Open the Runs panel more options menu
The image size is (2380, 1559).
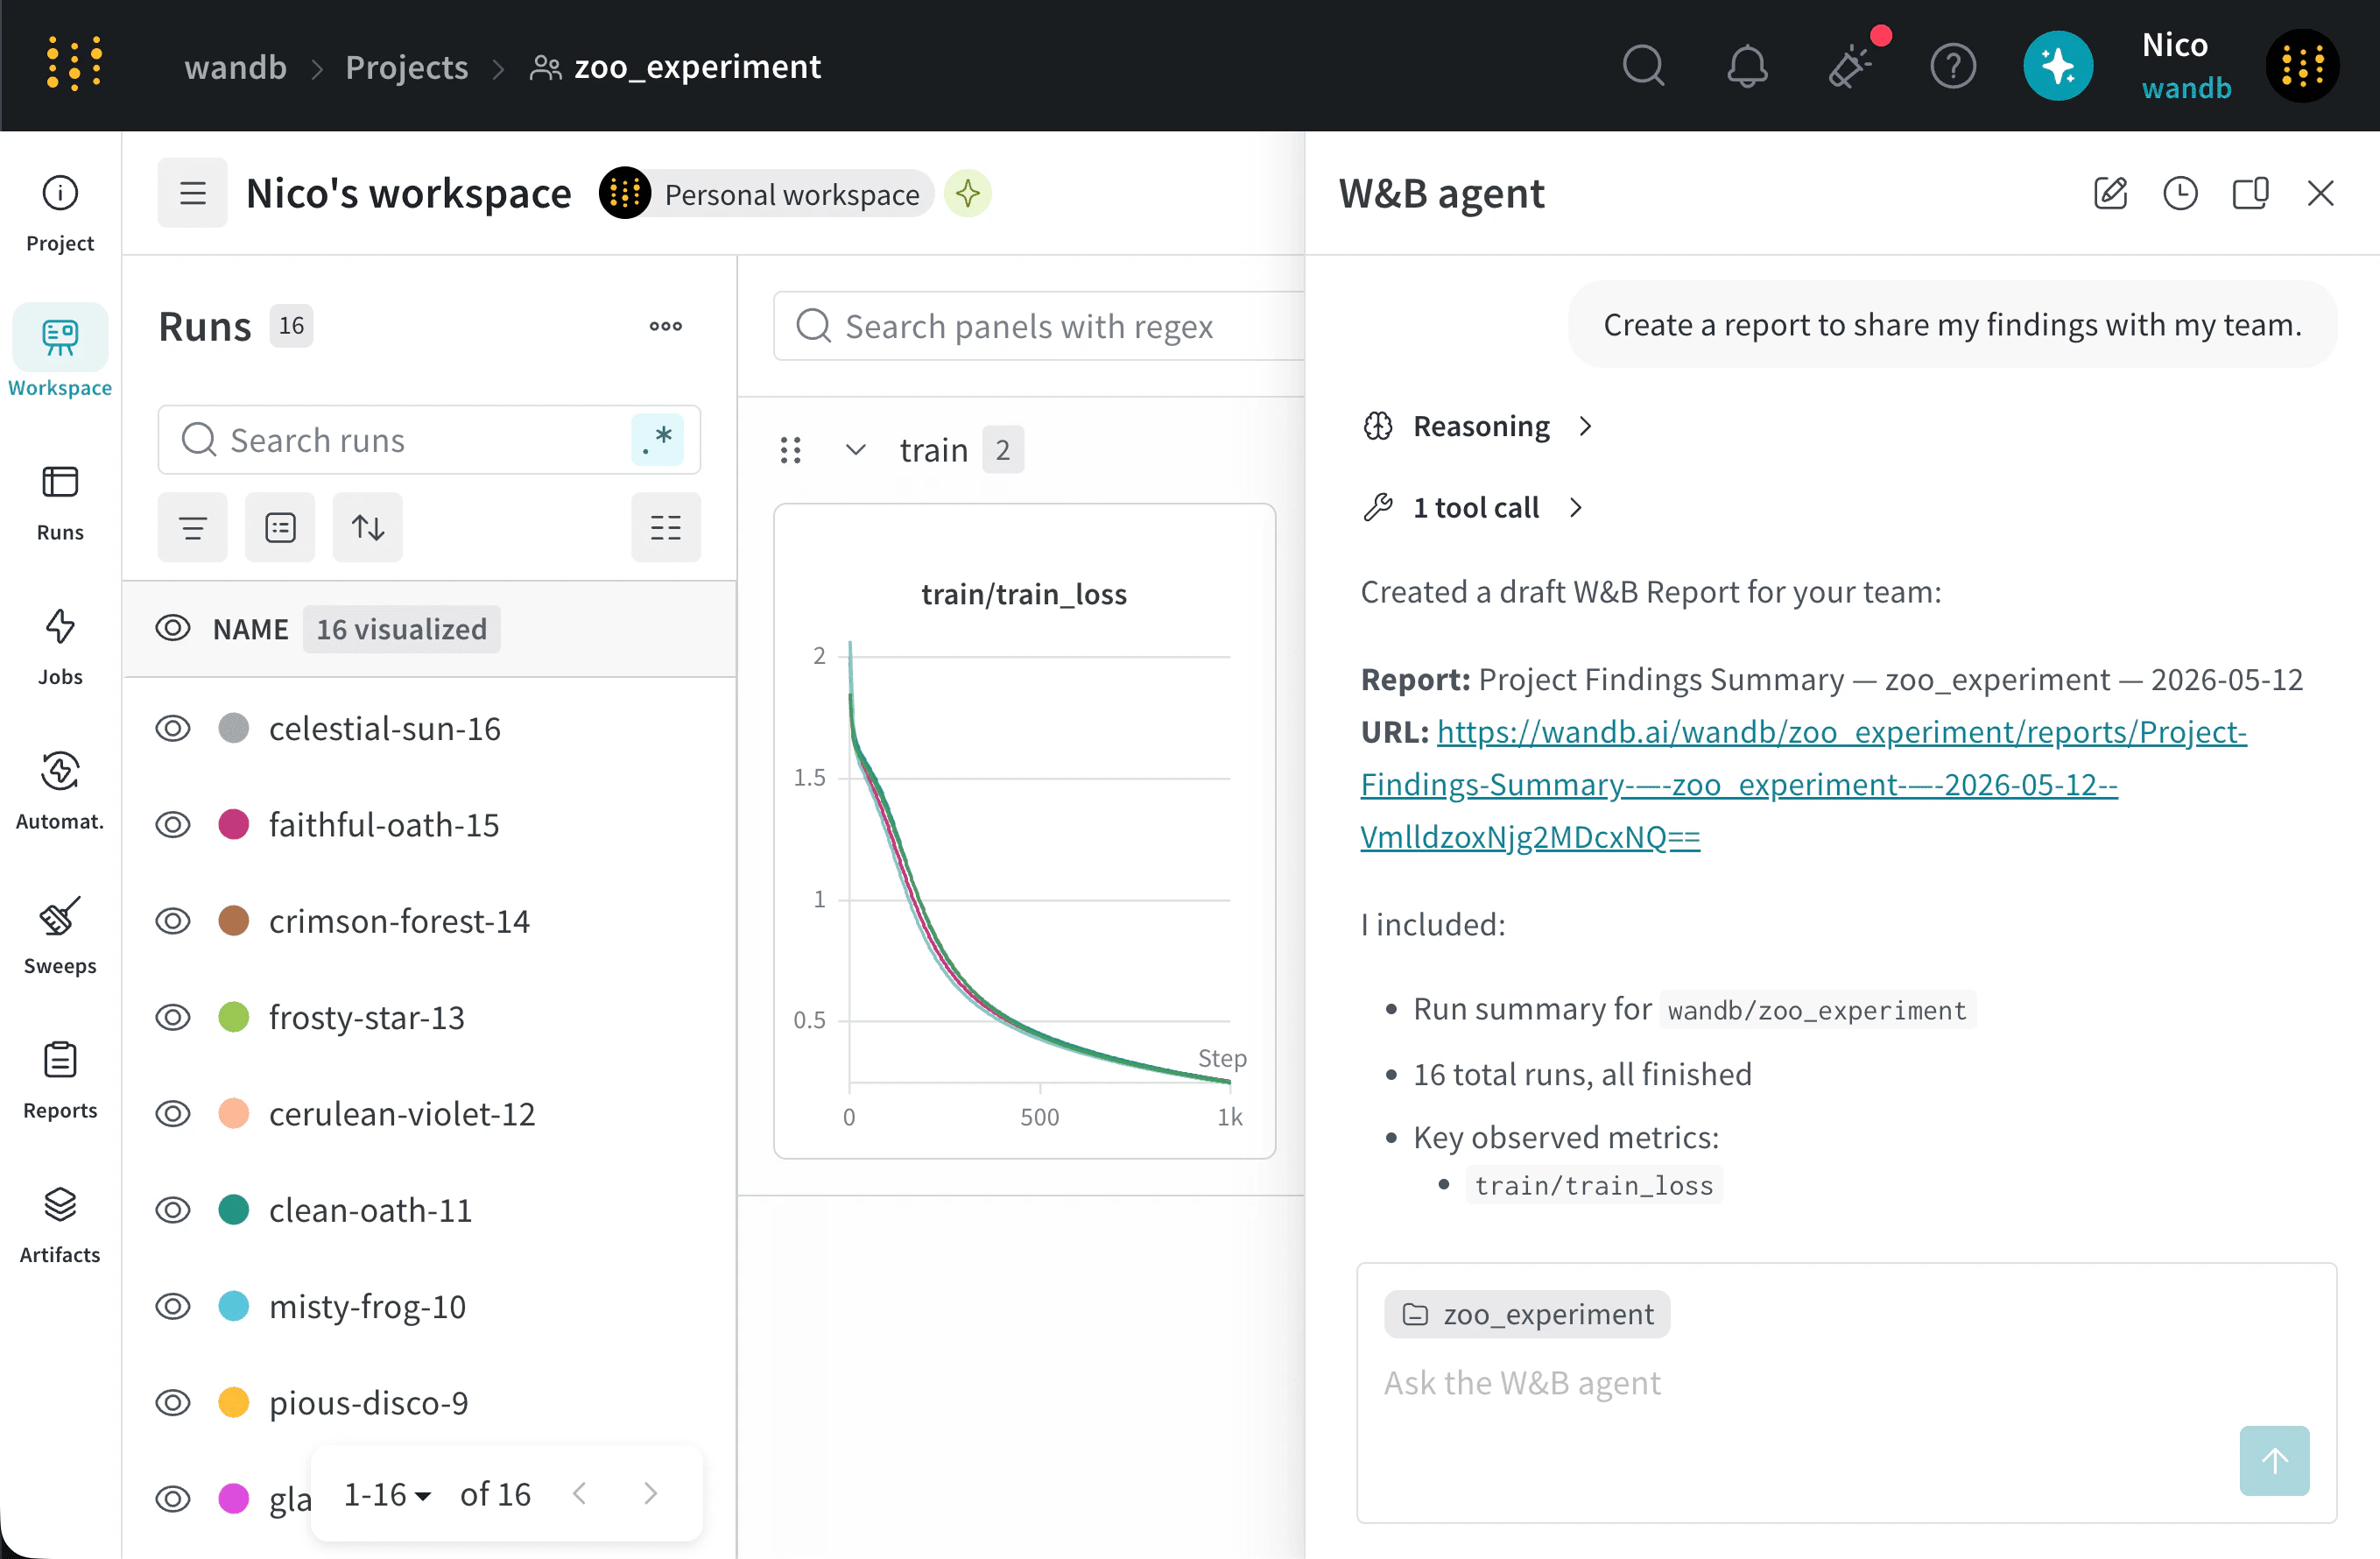tap(665, 326)
